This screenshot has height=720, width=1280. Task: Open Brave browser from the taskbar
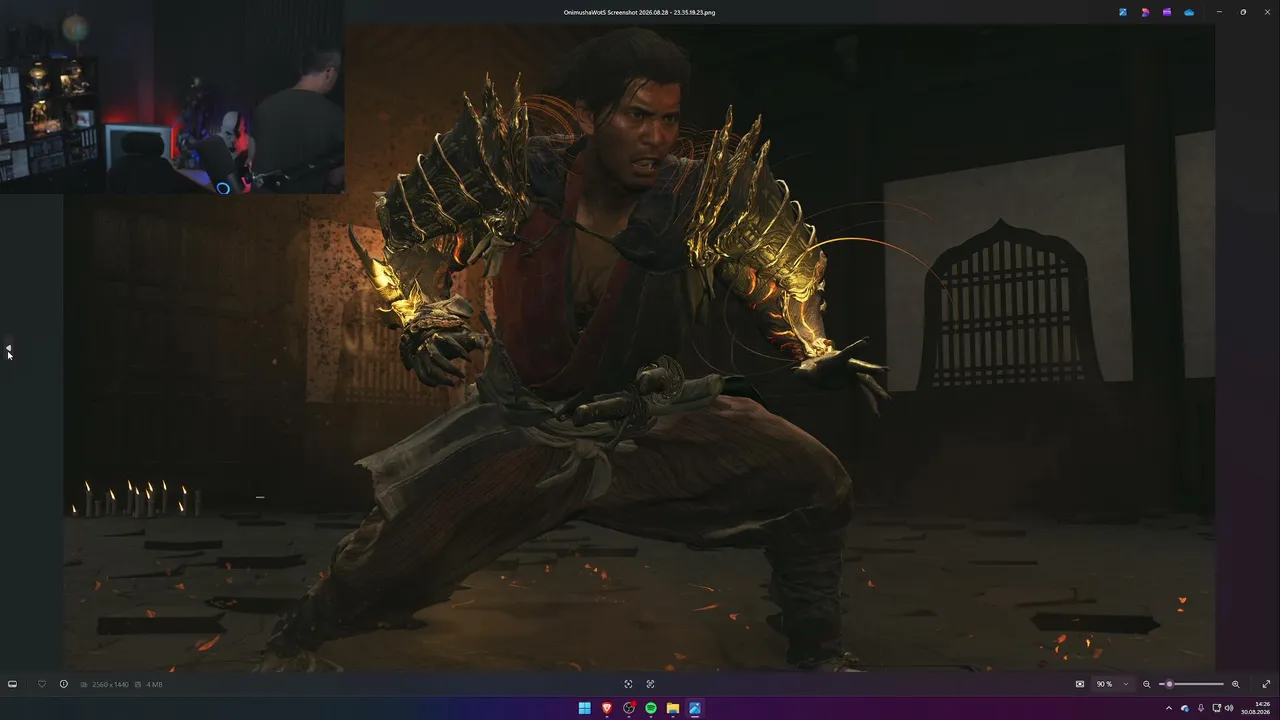(607, 708)
